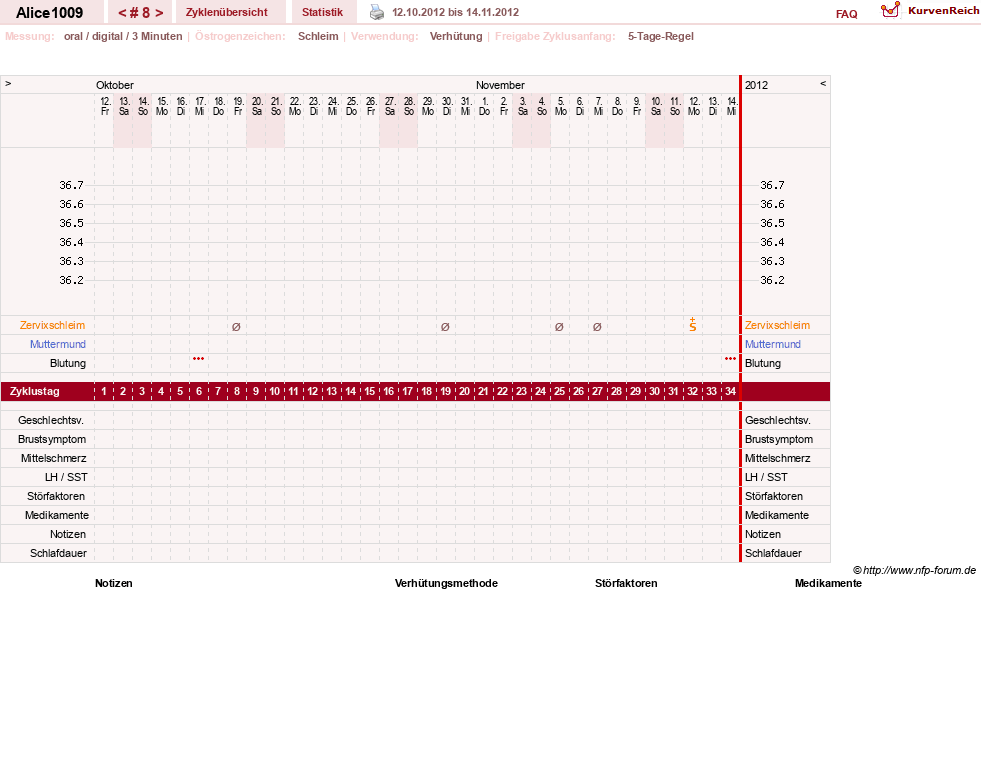981x762 pixels.
Task: Click date header '1. Do' in November
Action: 485,106
